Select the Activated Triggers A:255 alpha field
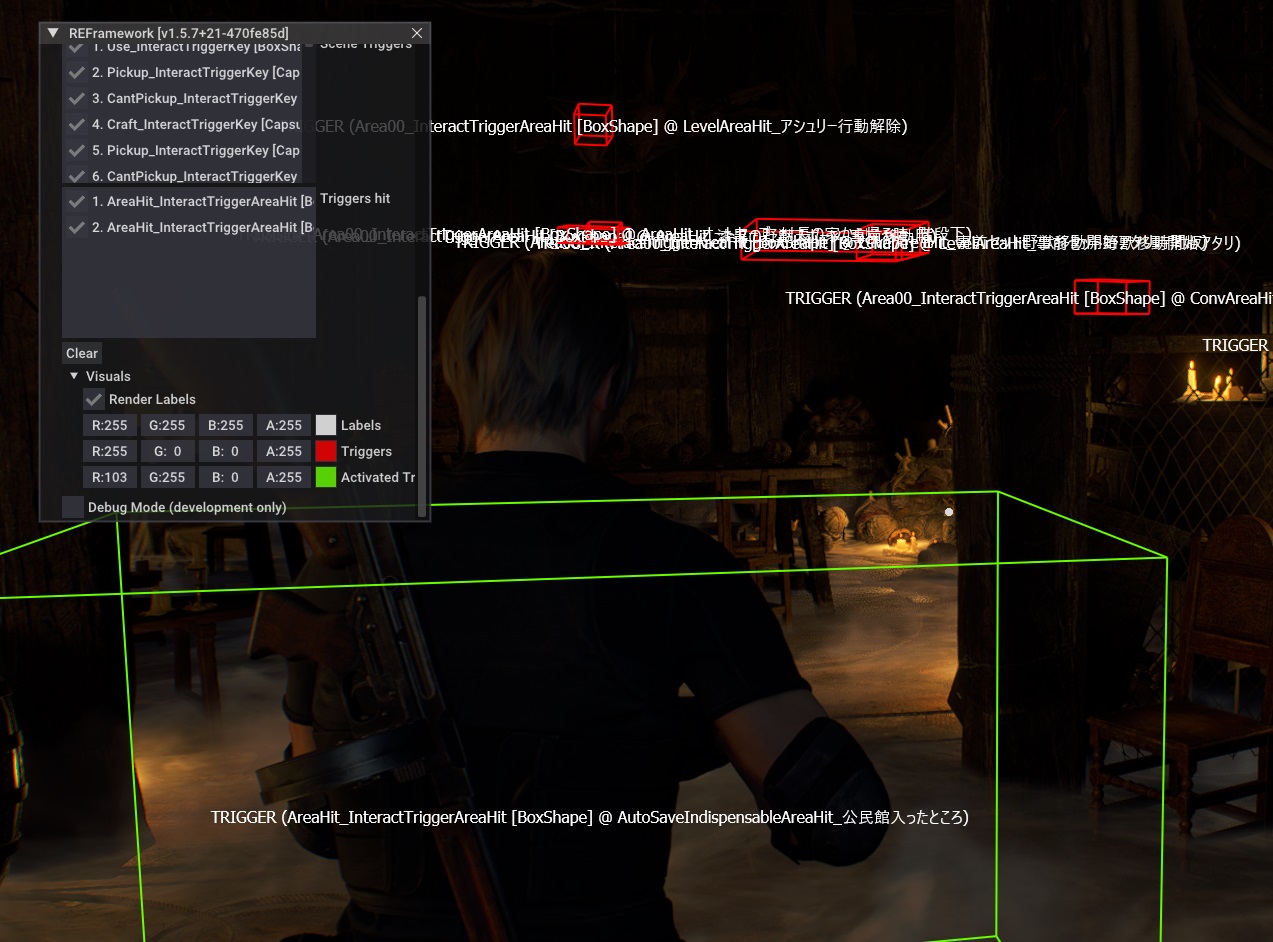The height and width of the screenshot is (942, 1273). point(284,477)
